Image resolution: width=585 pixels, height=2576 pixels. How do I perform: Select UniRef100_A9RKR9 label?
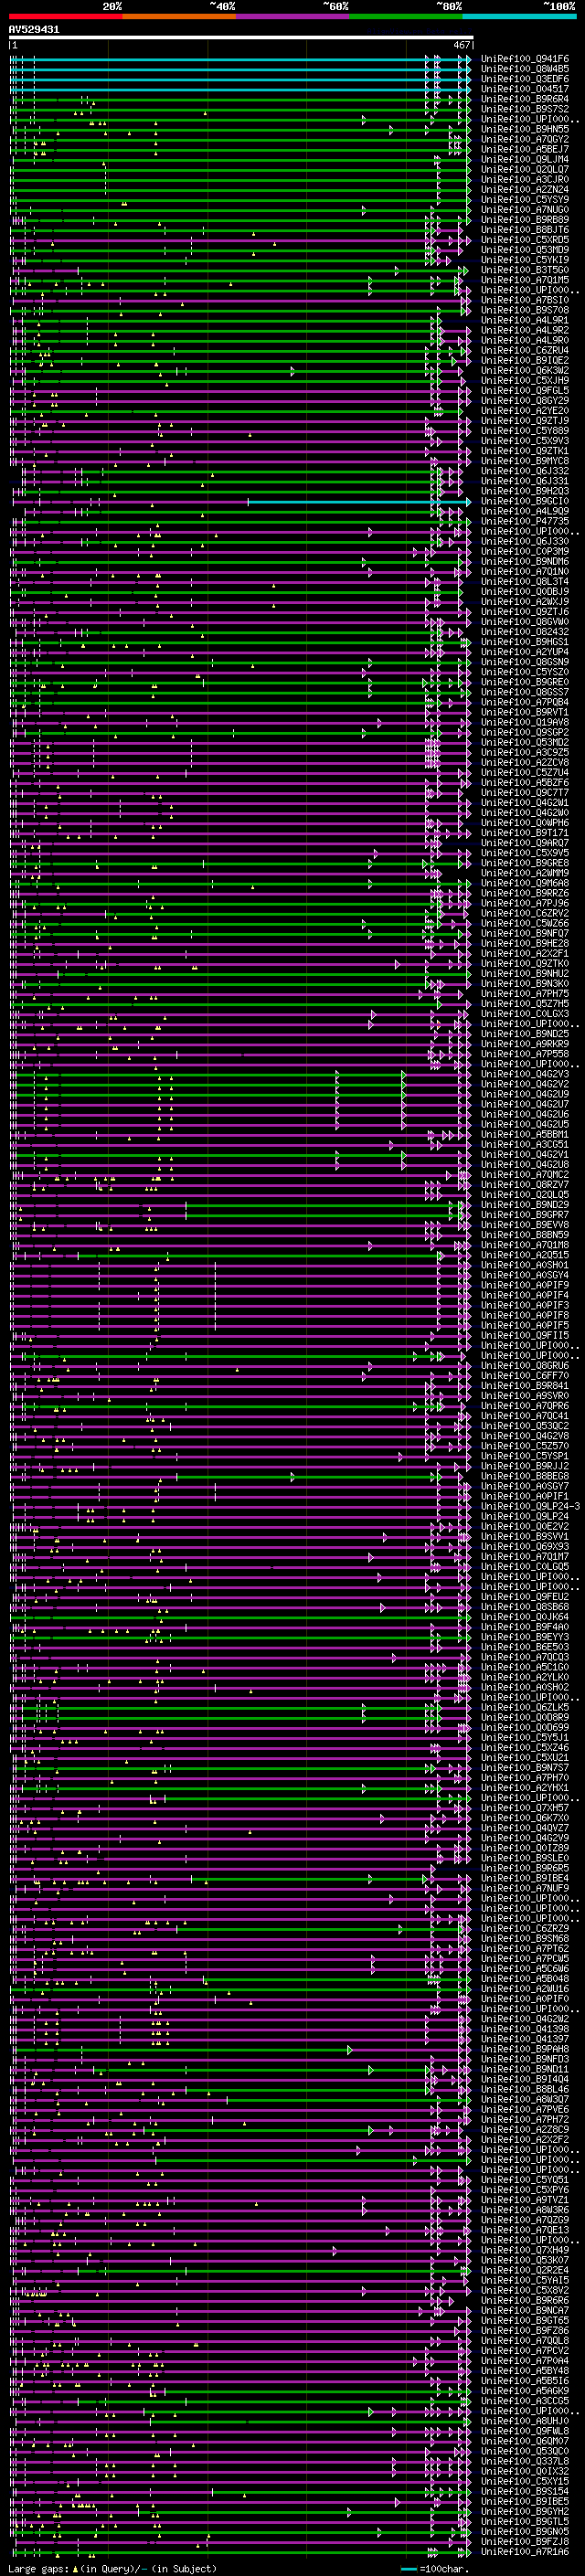pos(525,1044)
